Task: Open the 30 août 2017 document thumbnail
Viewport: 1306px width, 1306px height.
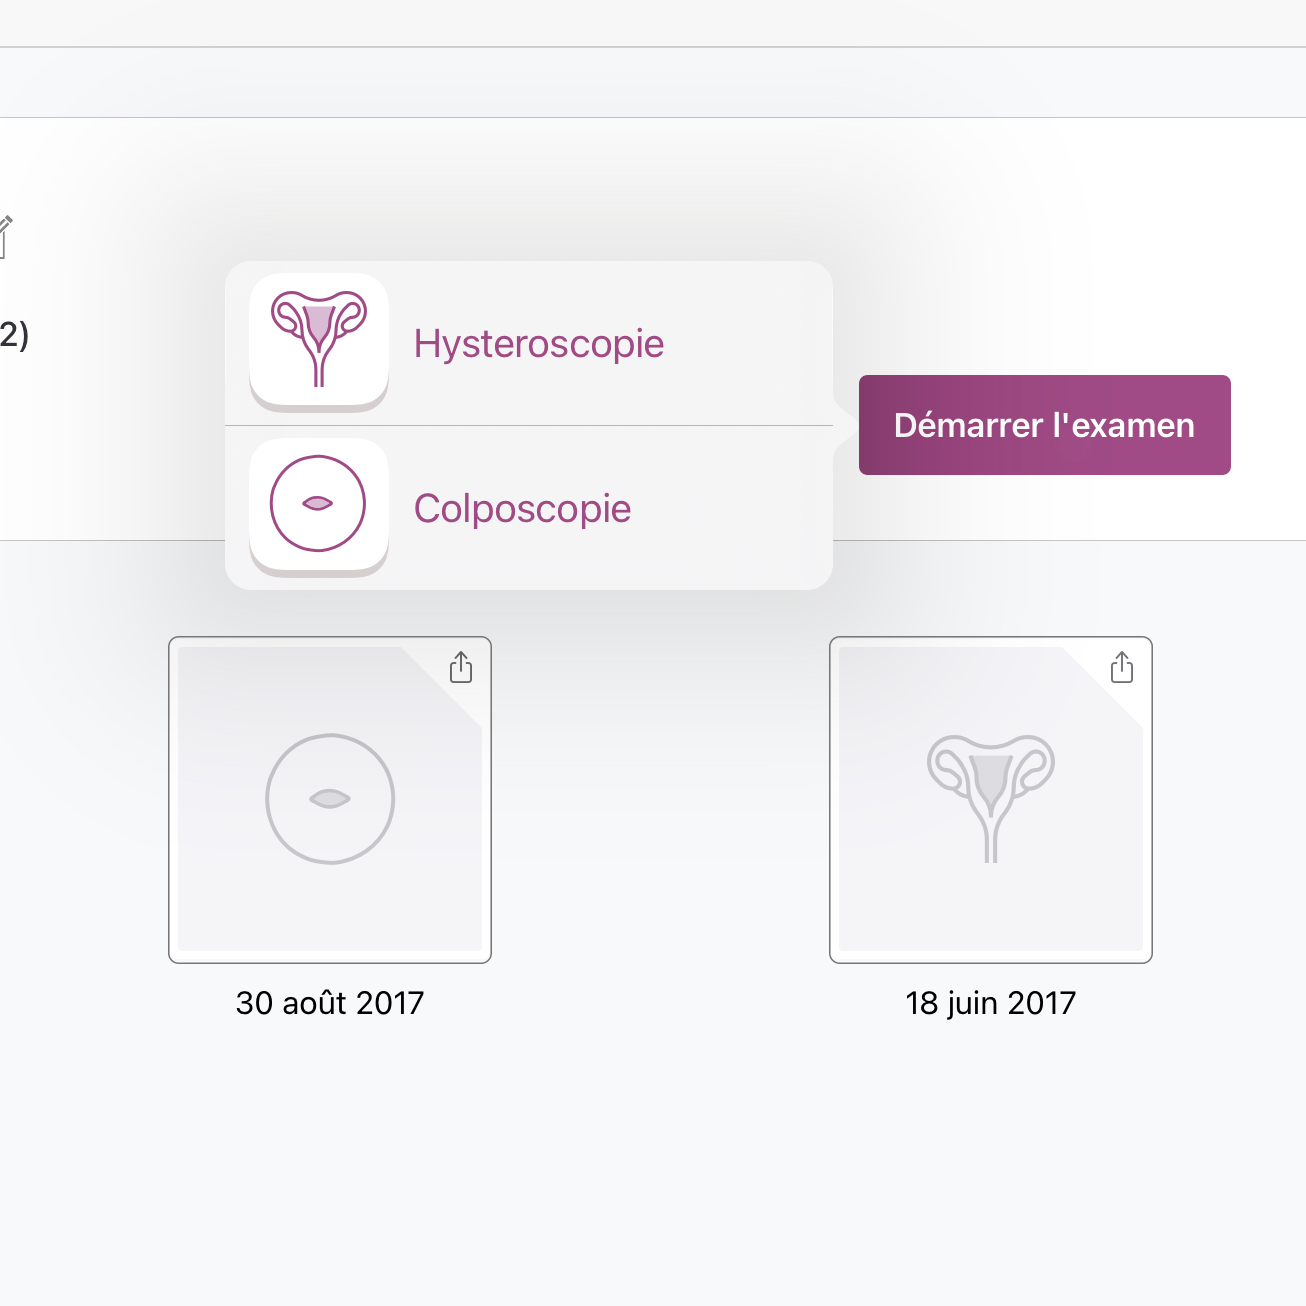Action: (x=330, y=800)
